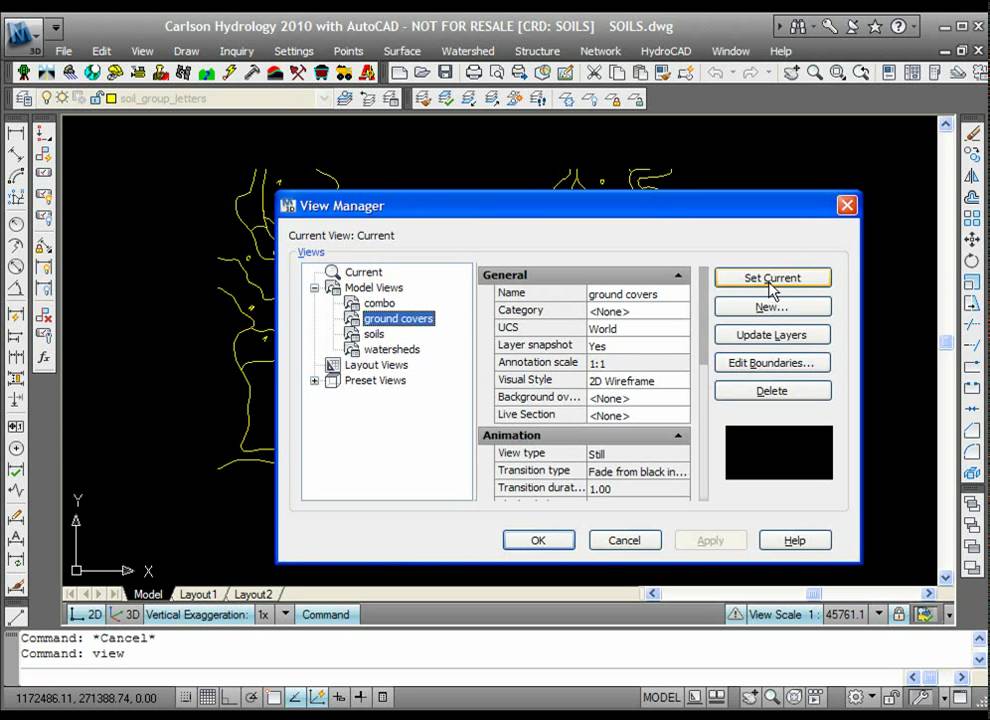Click the Help question mark icon in title bar
Viewport: 990px width, 720px height.
coord(898,27)
